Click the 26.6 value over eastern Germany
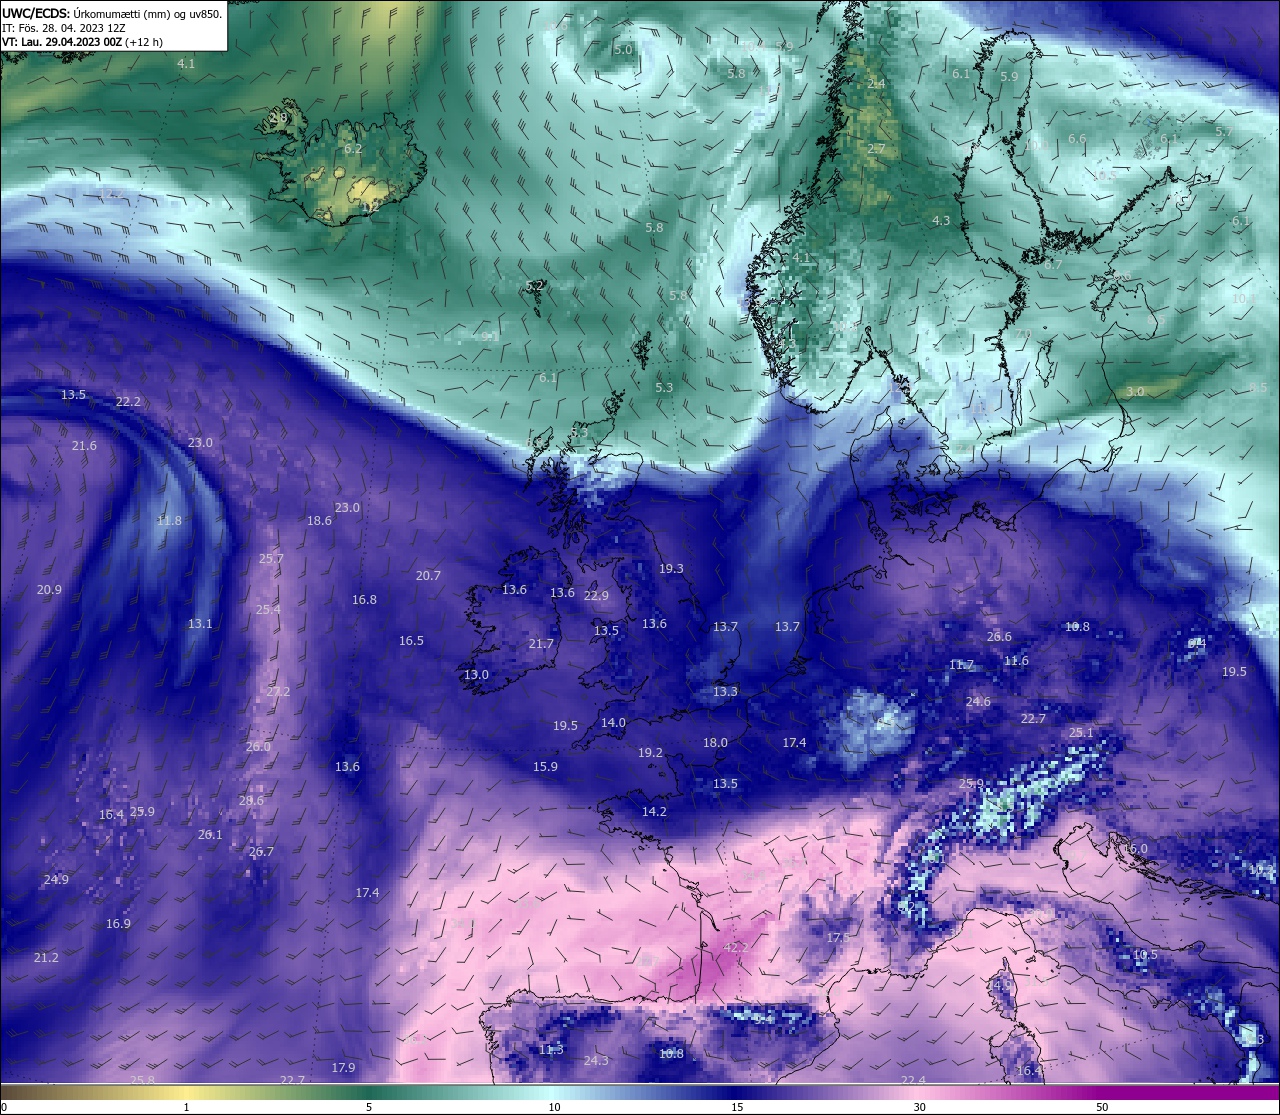This screenshot has height=1115, width=1280. coord(999,636)
